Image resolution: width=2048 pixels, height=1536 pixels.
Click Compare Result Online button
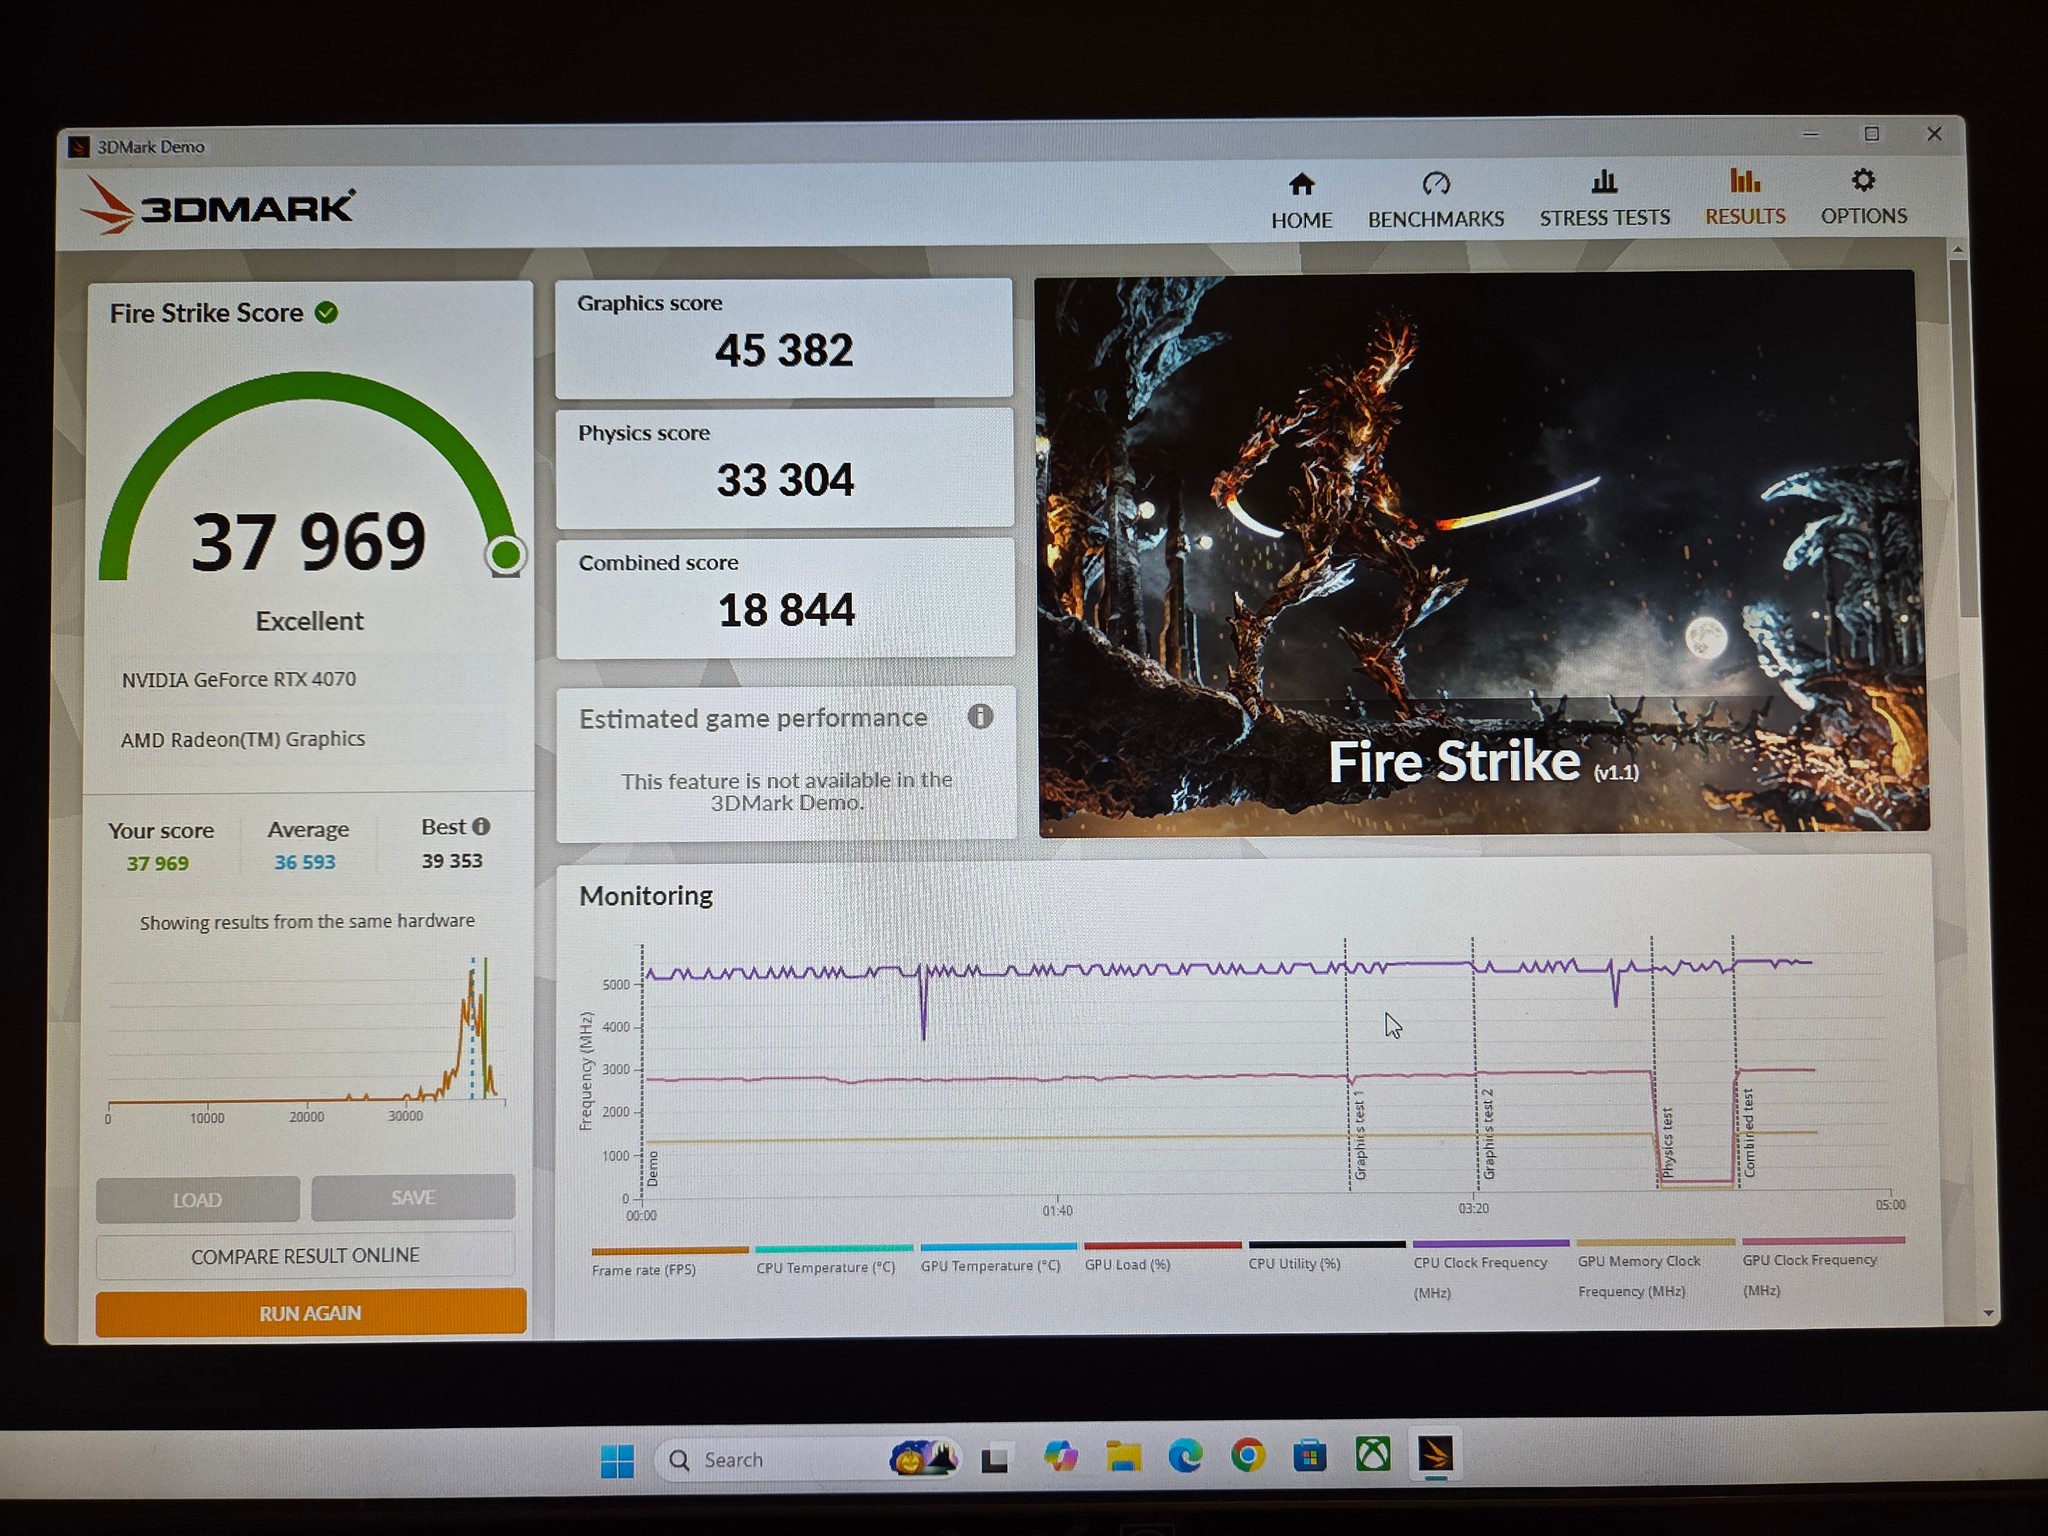(x=305, y=1255)
